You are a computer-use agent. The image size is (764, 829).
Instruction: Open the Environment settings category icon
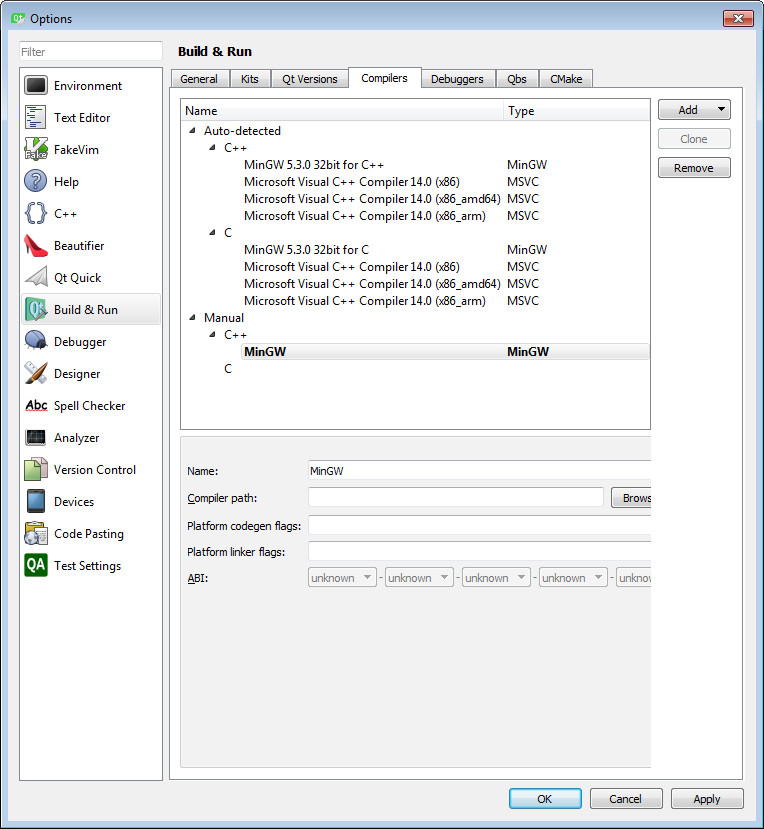(36, 86)
